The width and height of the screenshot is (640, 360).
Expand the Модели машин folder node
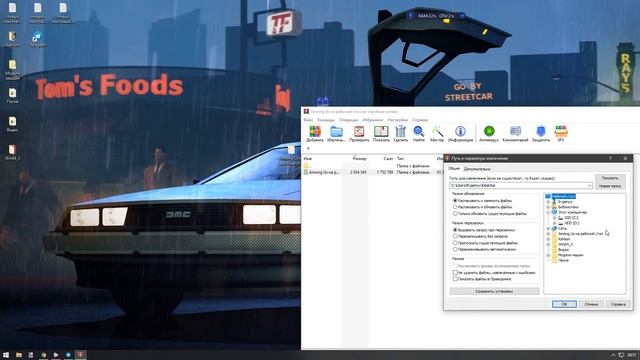click(x=548, y=255)
